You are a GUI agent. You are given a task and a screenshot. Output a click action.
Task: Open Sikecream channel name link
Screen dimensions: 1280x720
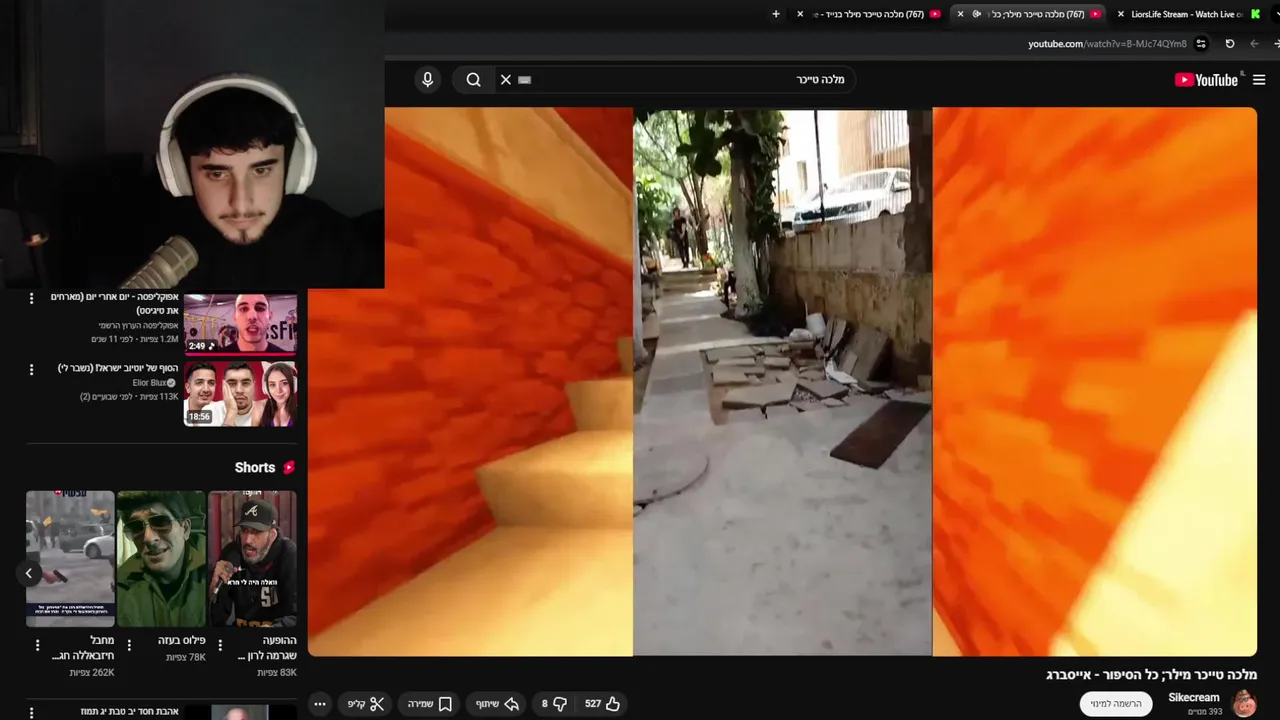click(1194, 697)
